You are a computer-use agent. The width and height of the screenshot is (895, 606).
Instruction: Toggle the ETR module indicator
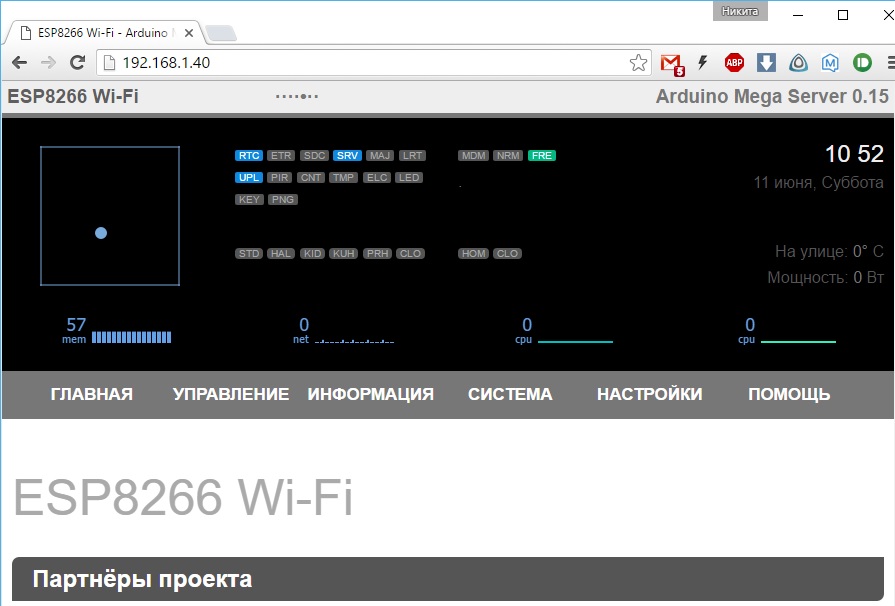coord(281,156)
